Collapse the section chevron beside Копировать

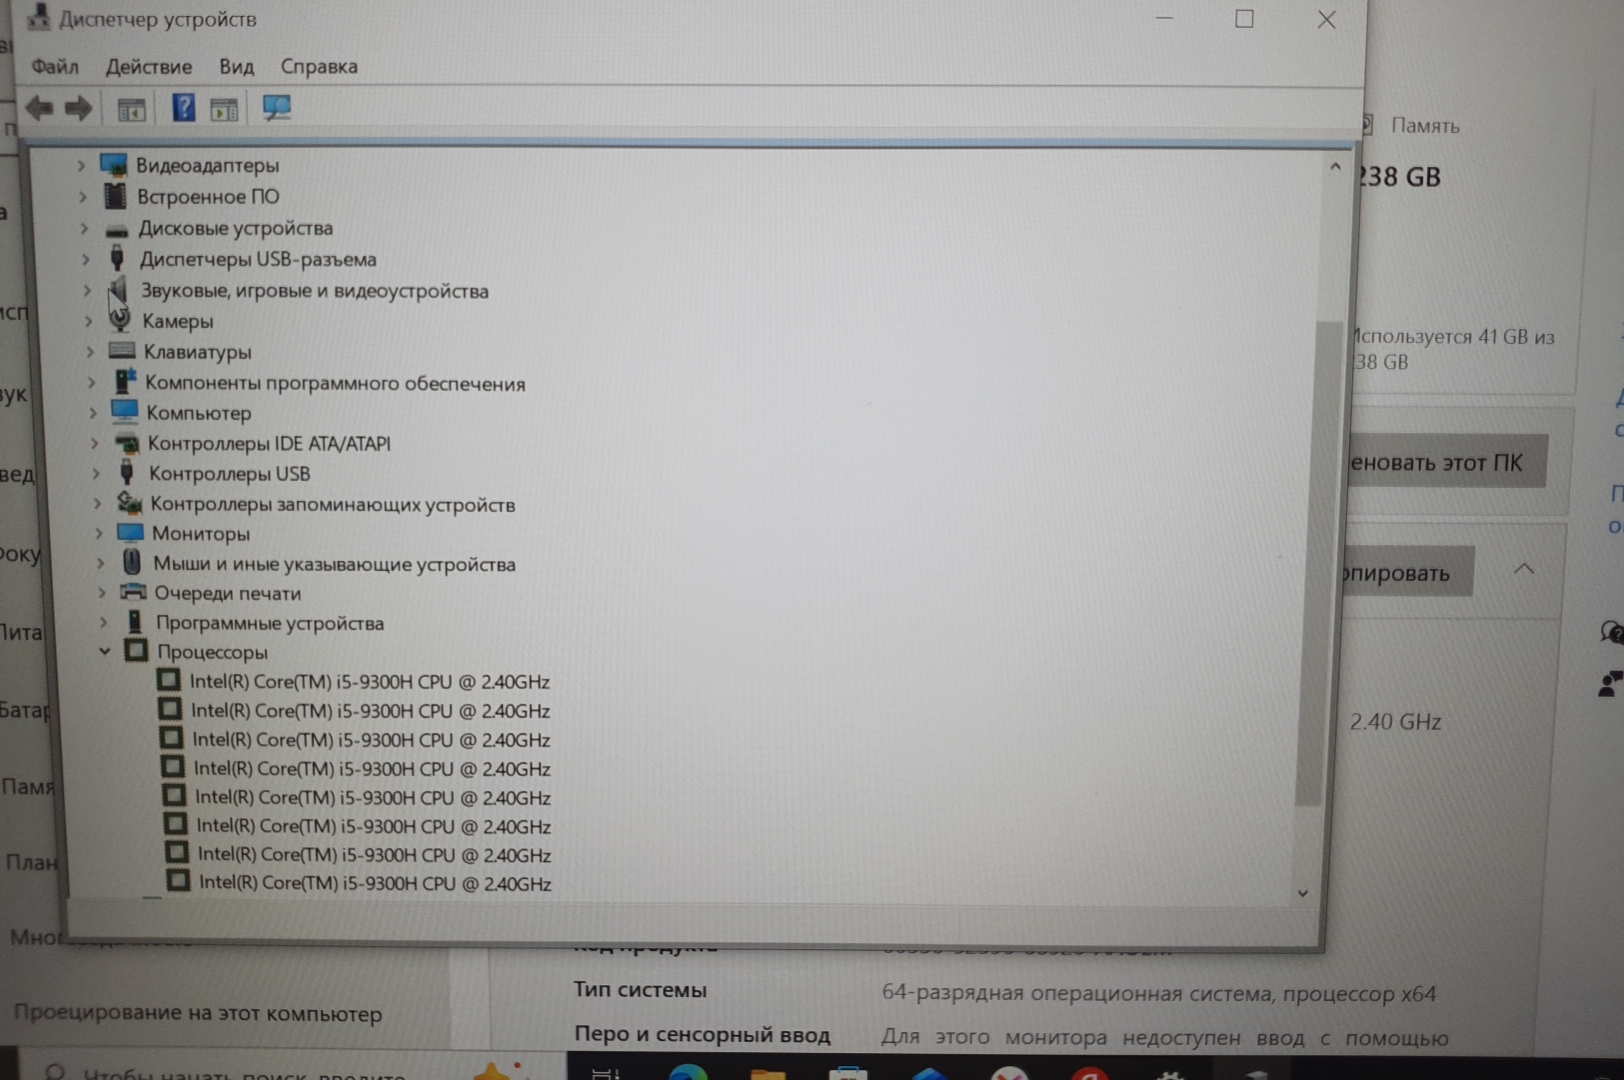point(1524,569)
